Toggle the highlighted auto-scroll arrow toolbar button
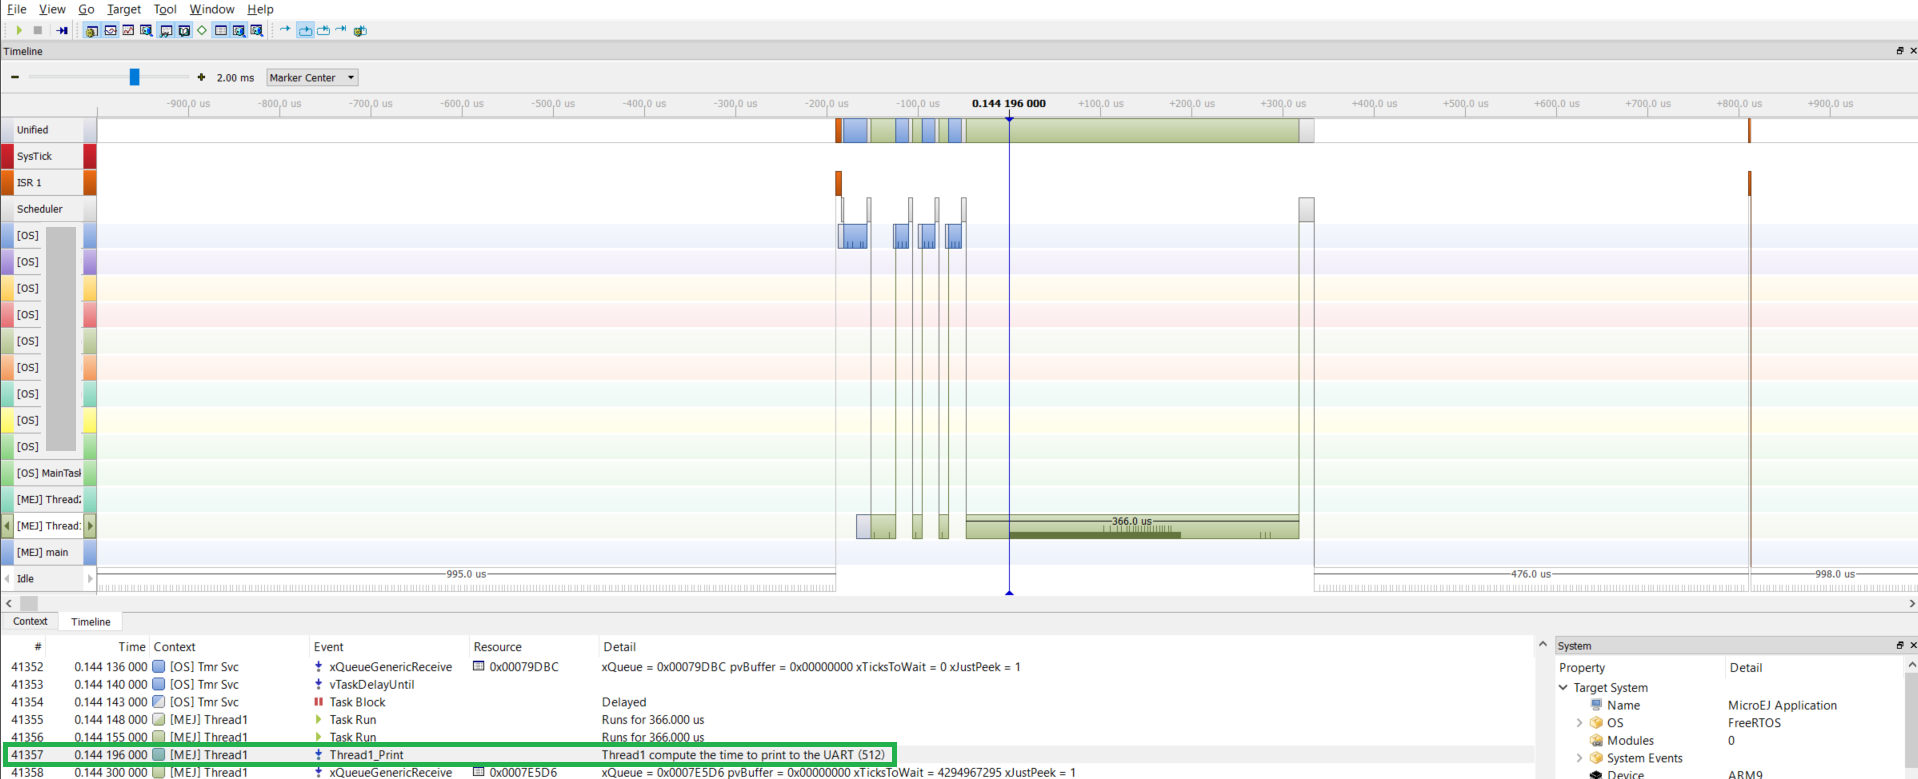This screenshot has height=779, width=1918. 305,30
